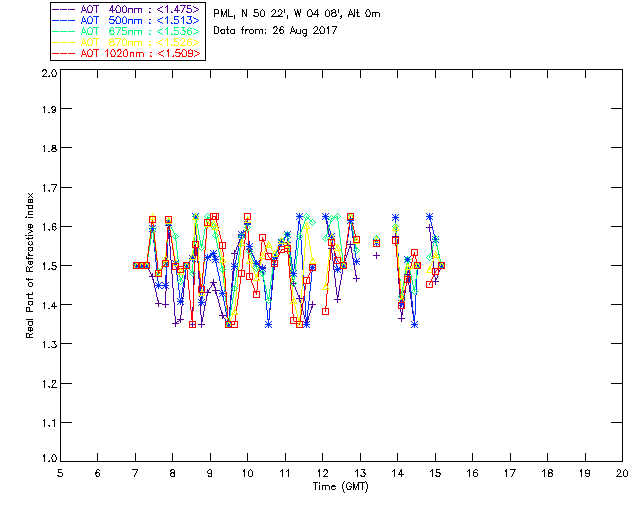This screenshot has height=512, width=640.
Task: Click the 'Time (GMT)' axis title
Action: click(340, 487)
